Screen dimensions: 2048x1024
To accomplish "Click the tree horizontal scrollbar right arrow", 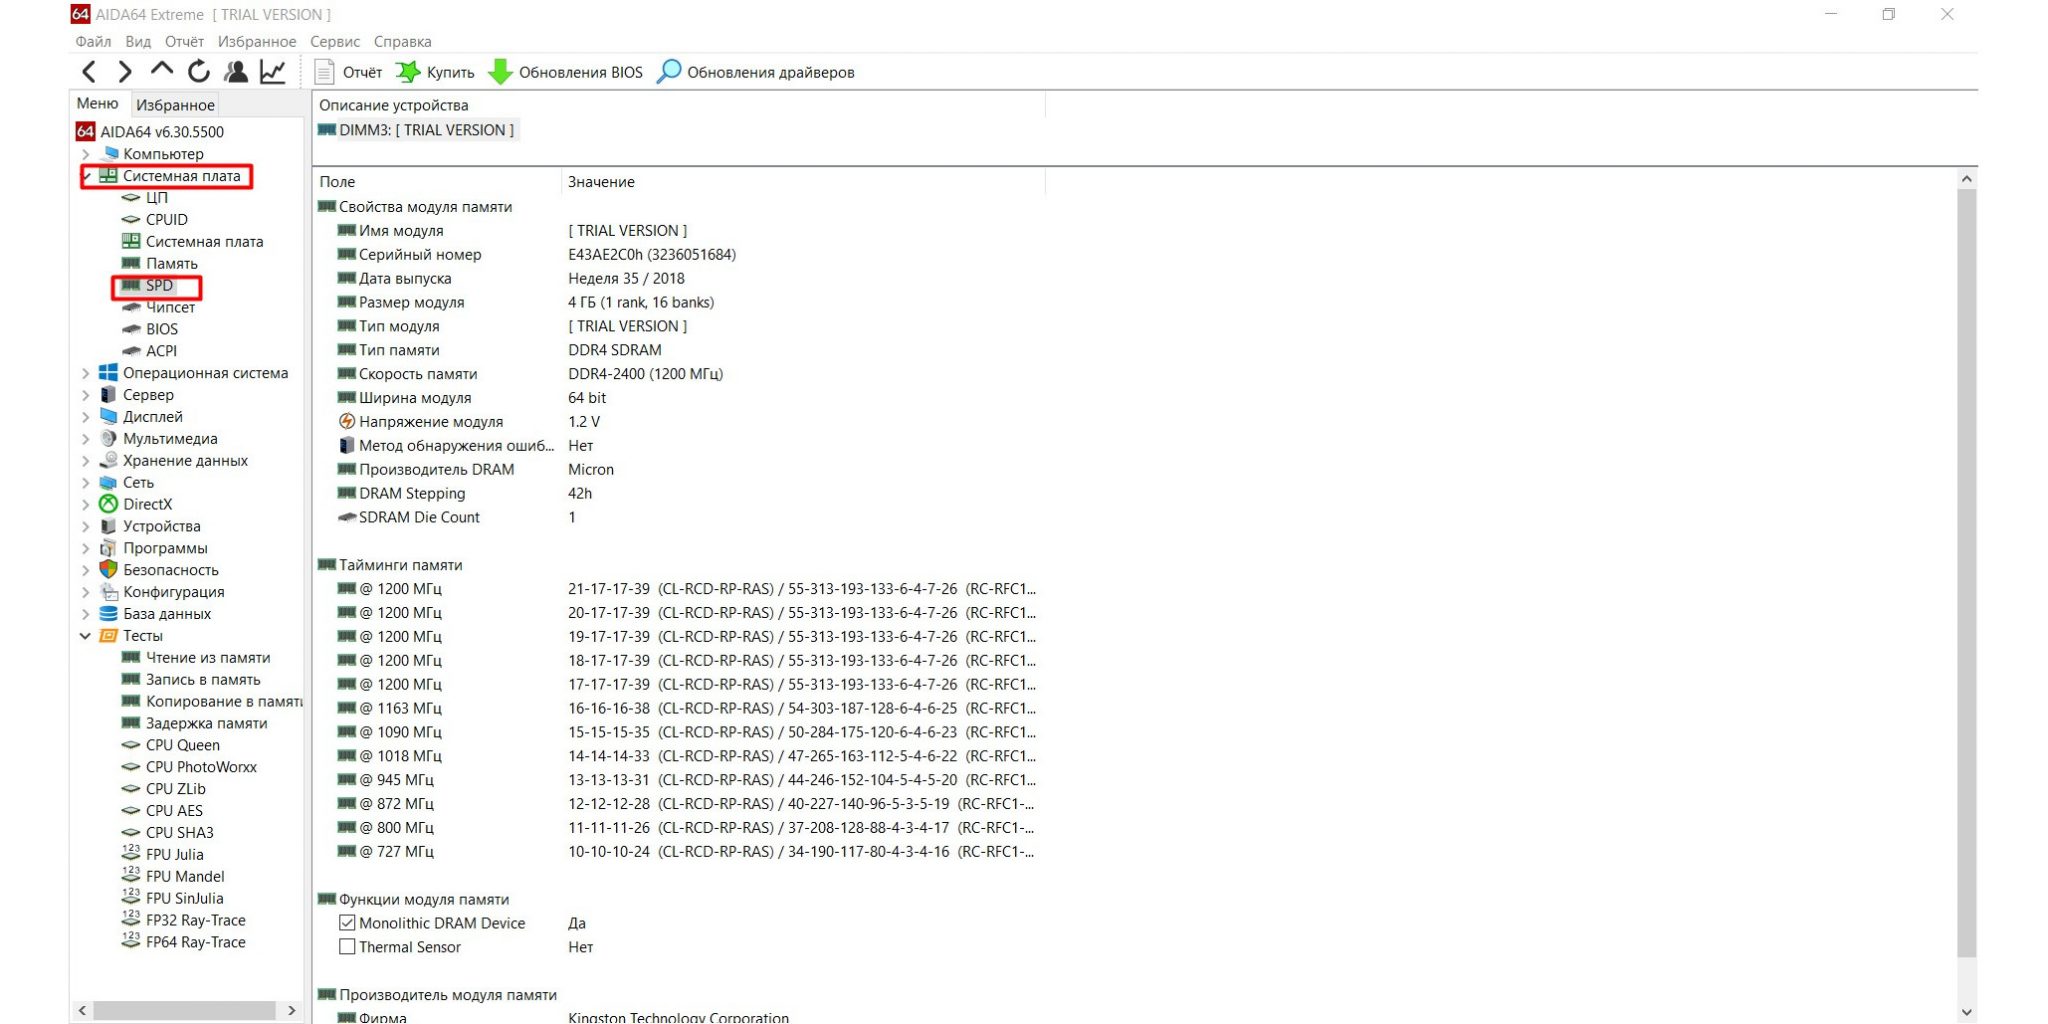I will [x=291, y=1011].
